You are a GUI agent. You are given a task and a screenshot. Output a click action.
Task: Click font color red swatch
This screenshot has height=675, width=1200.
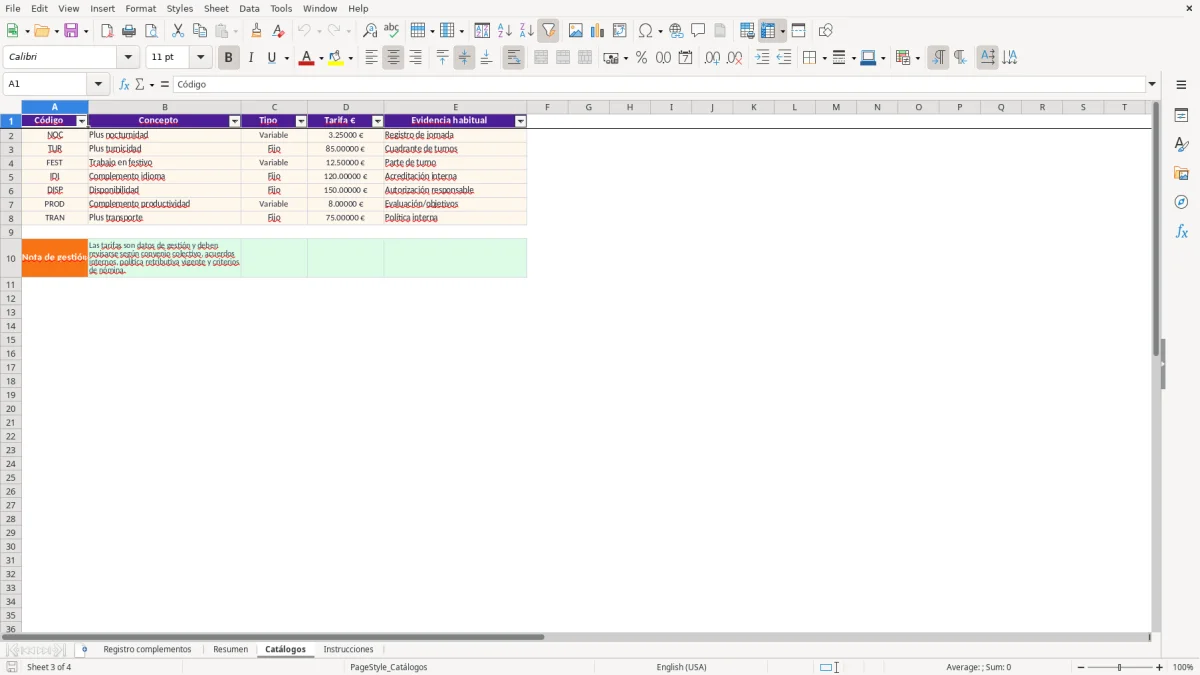(x=306, y=58)
